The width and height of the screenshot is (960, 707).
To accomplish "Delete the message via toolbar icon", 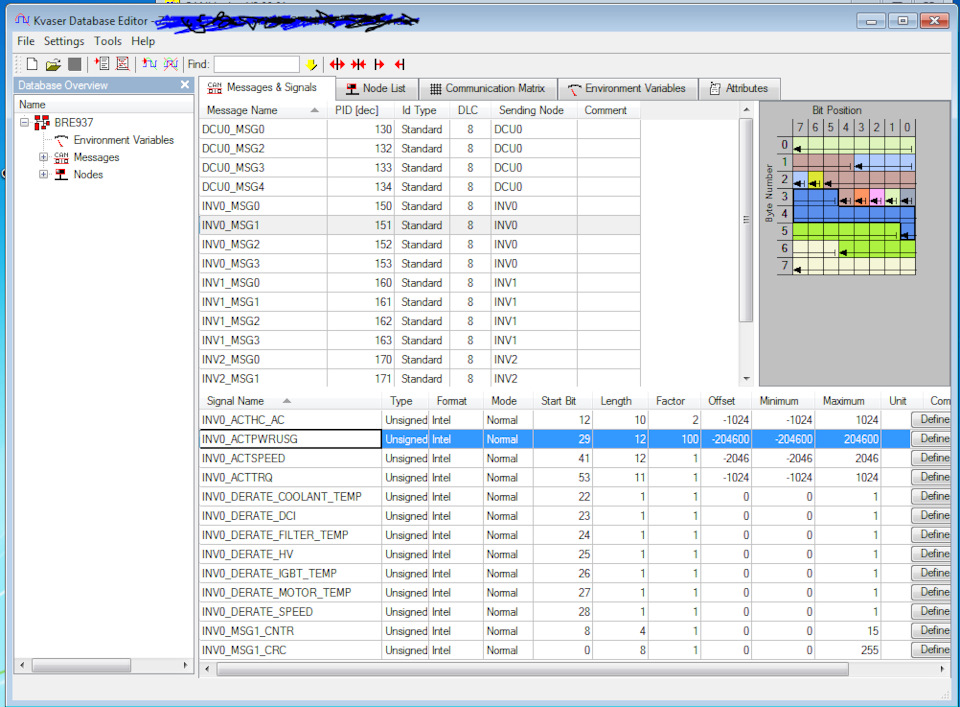I will (x=122, y=64).
